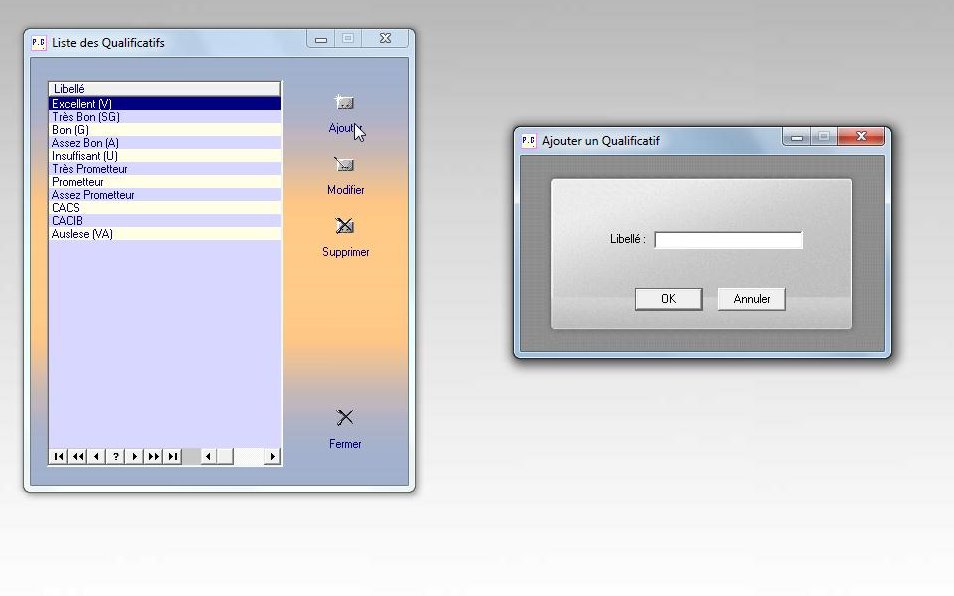Click horizontal scrollbar right arrow
This screenshot has height=596, width=954.
[x=272, y=457]
